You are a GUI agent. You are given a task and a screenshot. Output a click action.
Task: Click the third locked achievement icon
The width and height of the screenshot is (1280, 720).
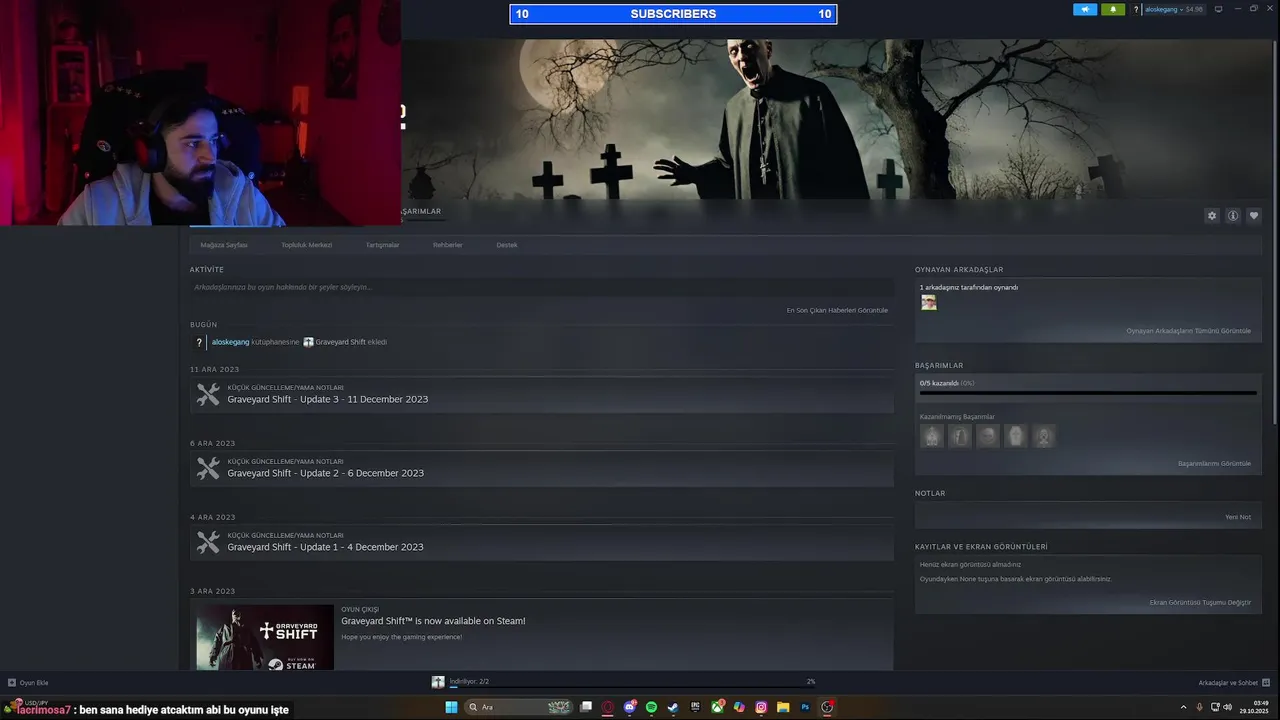[x=988, y=436]
